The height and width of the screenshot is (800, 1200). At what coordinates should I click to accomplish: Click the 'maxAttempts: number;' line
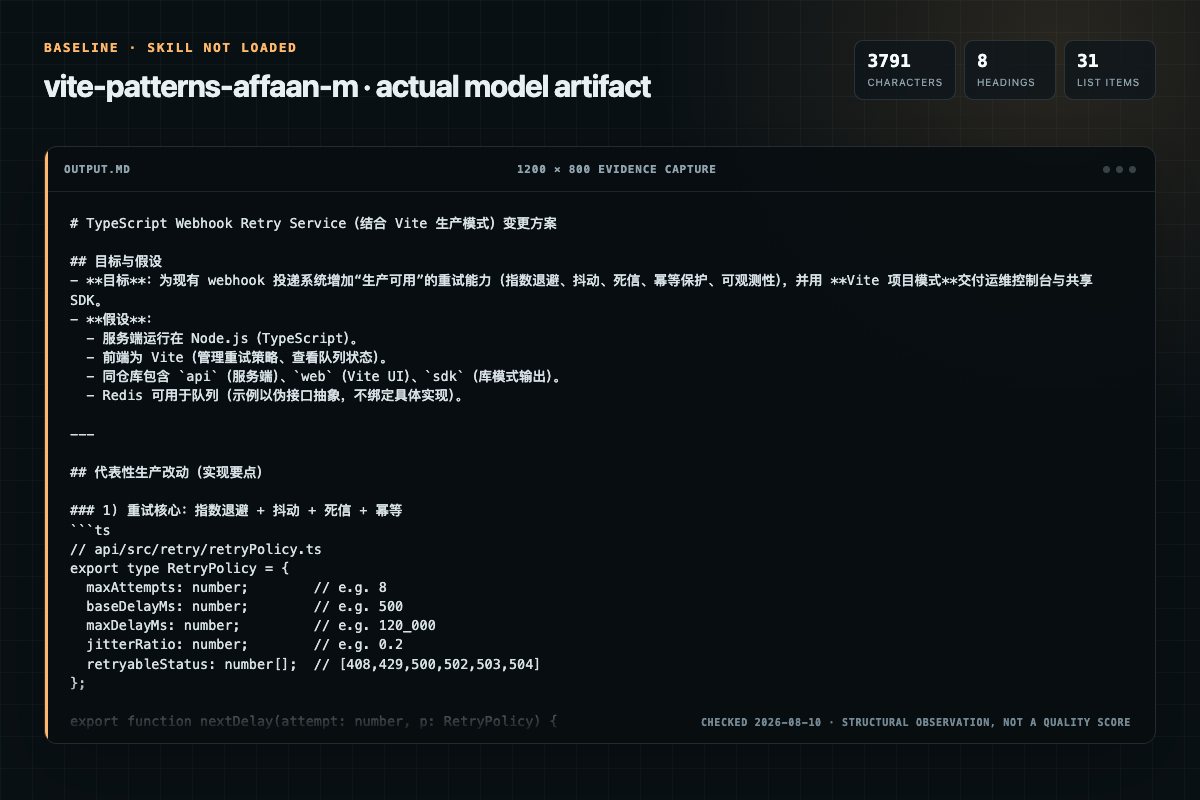[236, 587]
